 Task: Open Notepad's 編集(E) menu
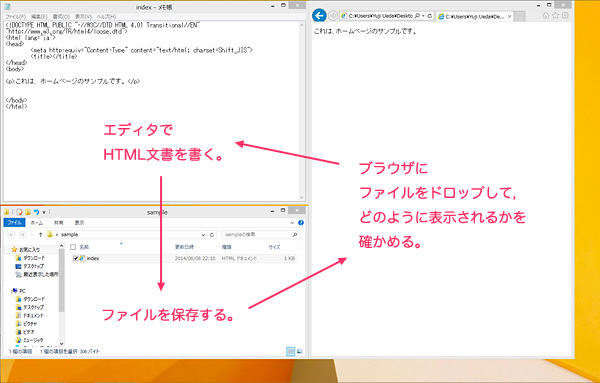pos(39,17)
